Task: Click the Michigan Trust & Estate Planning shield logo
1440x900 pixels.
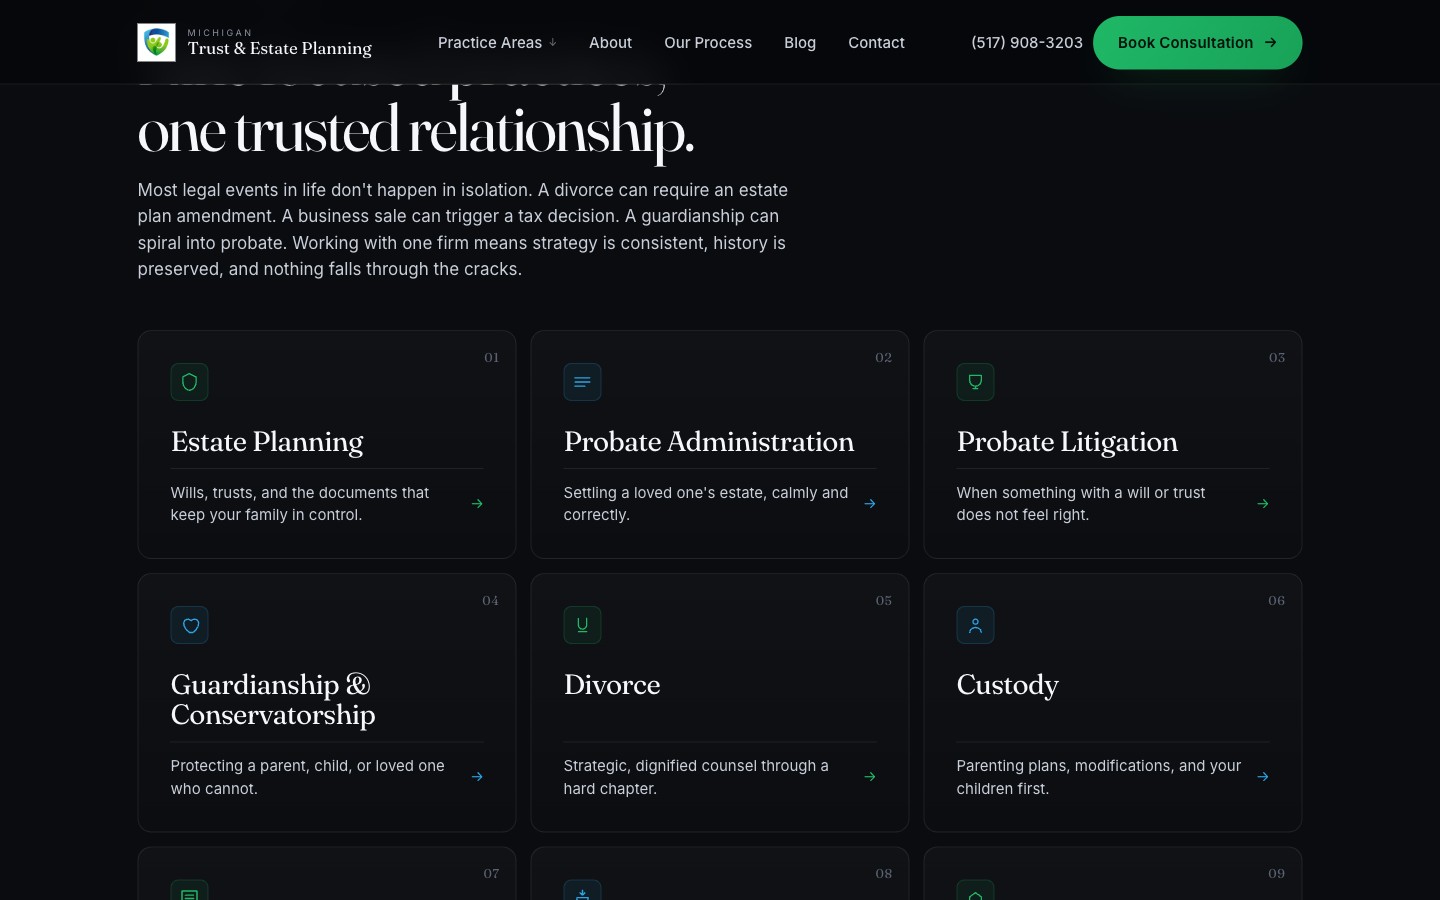Action: [x=156, y=42]
